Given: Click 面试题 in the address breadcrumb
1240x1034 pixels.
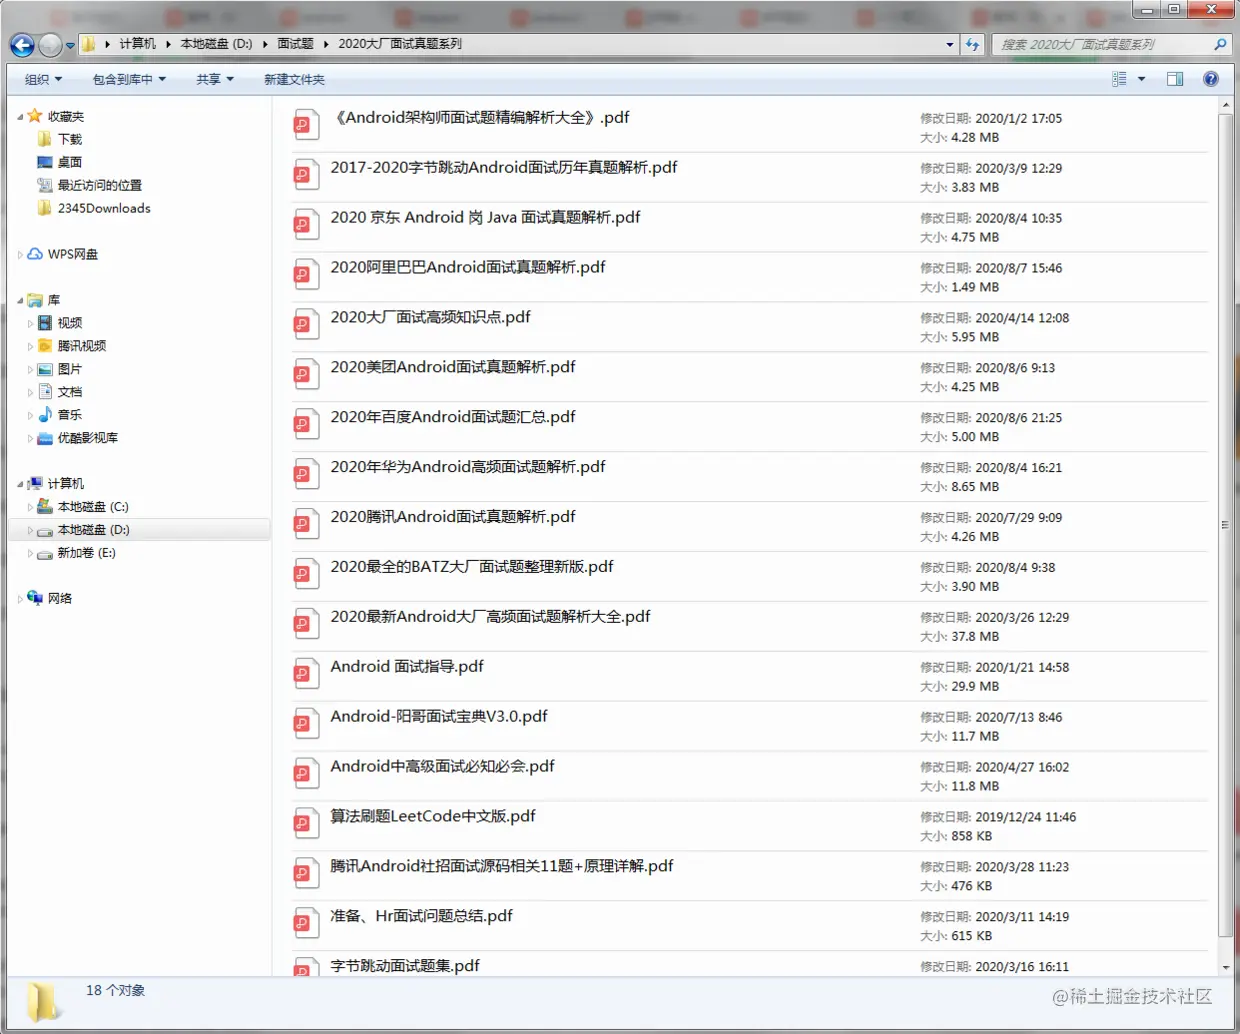Looking at the screenshot, I should coord(295,44).
